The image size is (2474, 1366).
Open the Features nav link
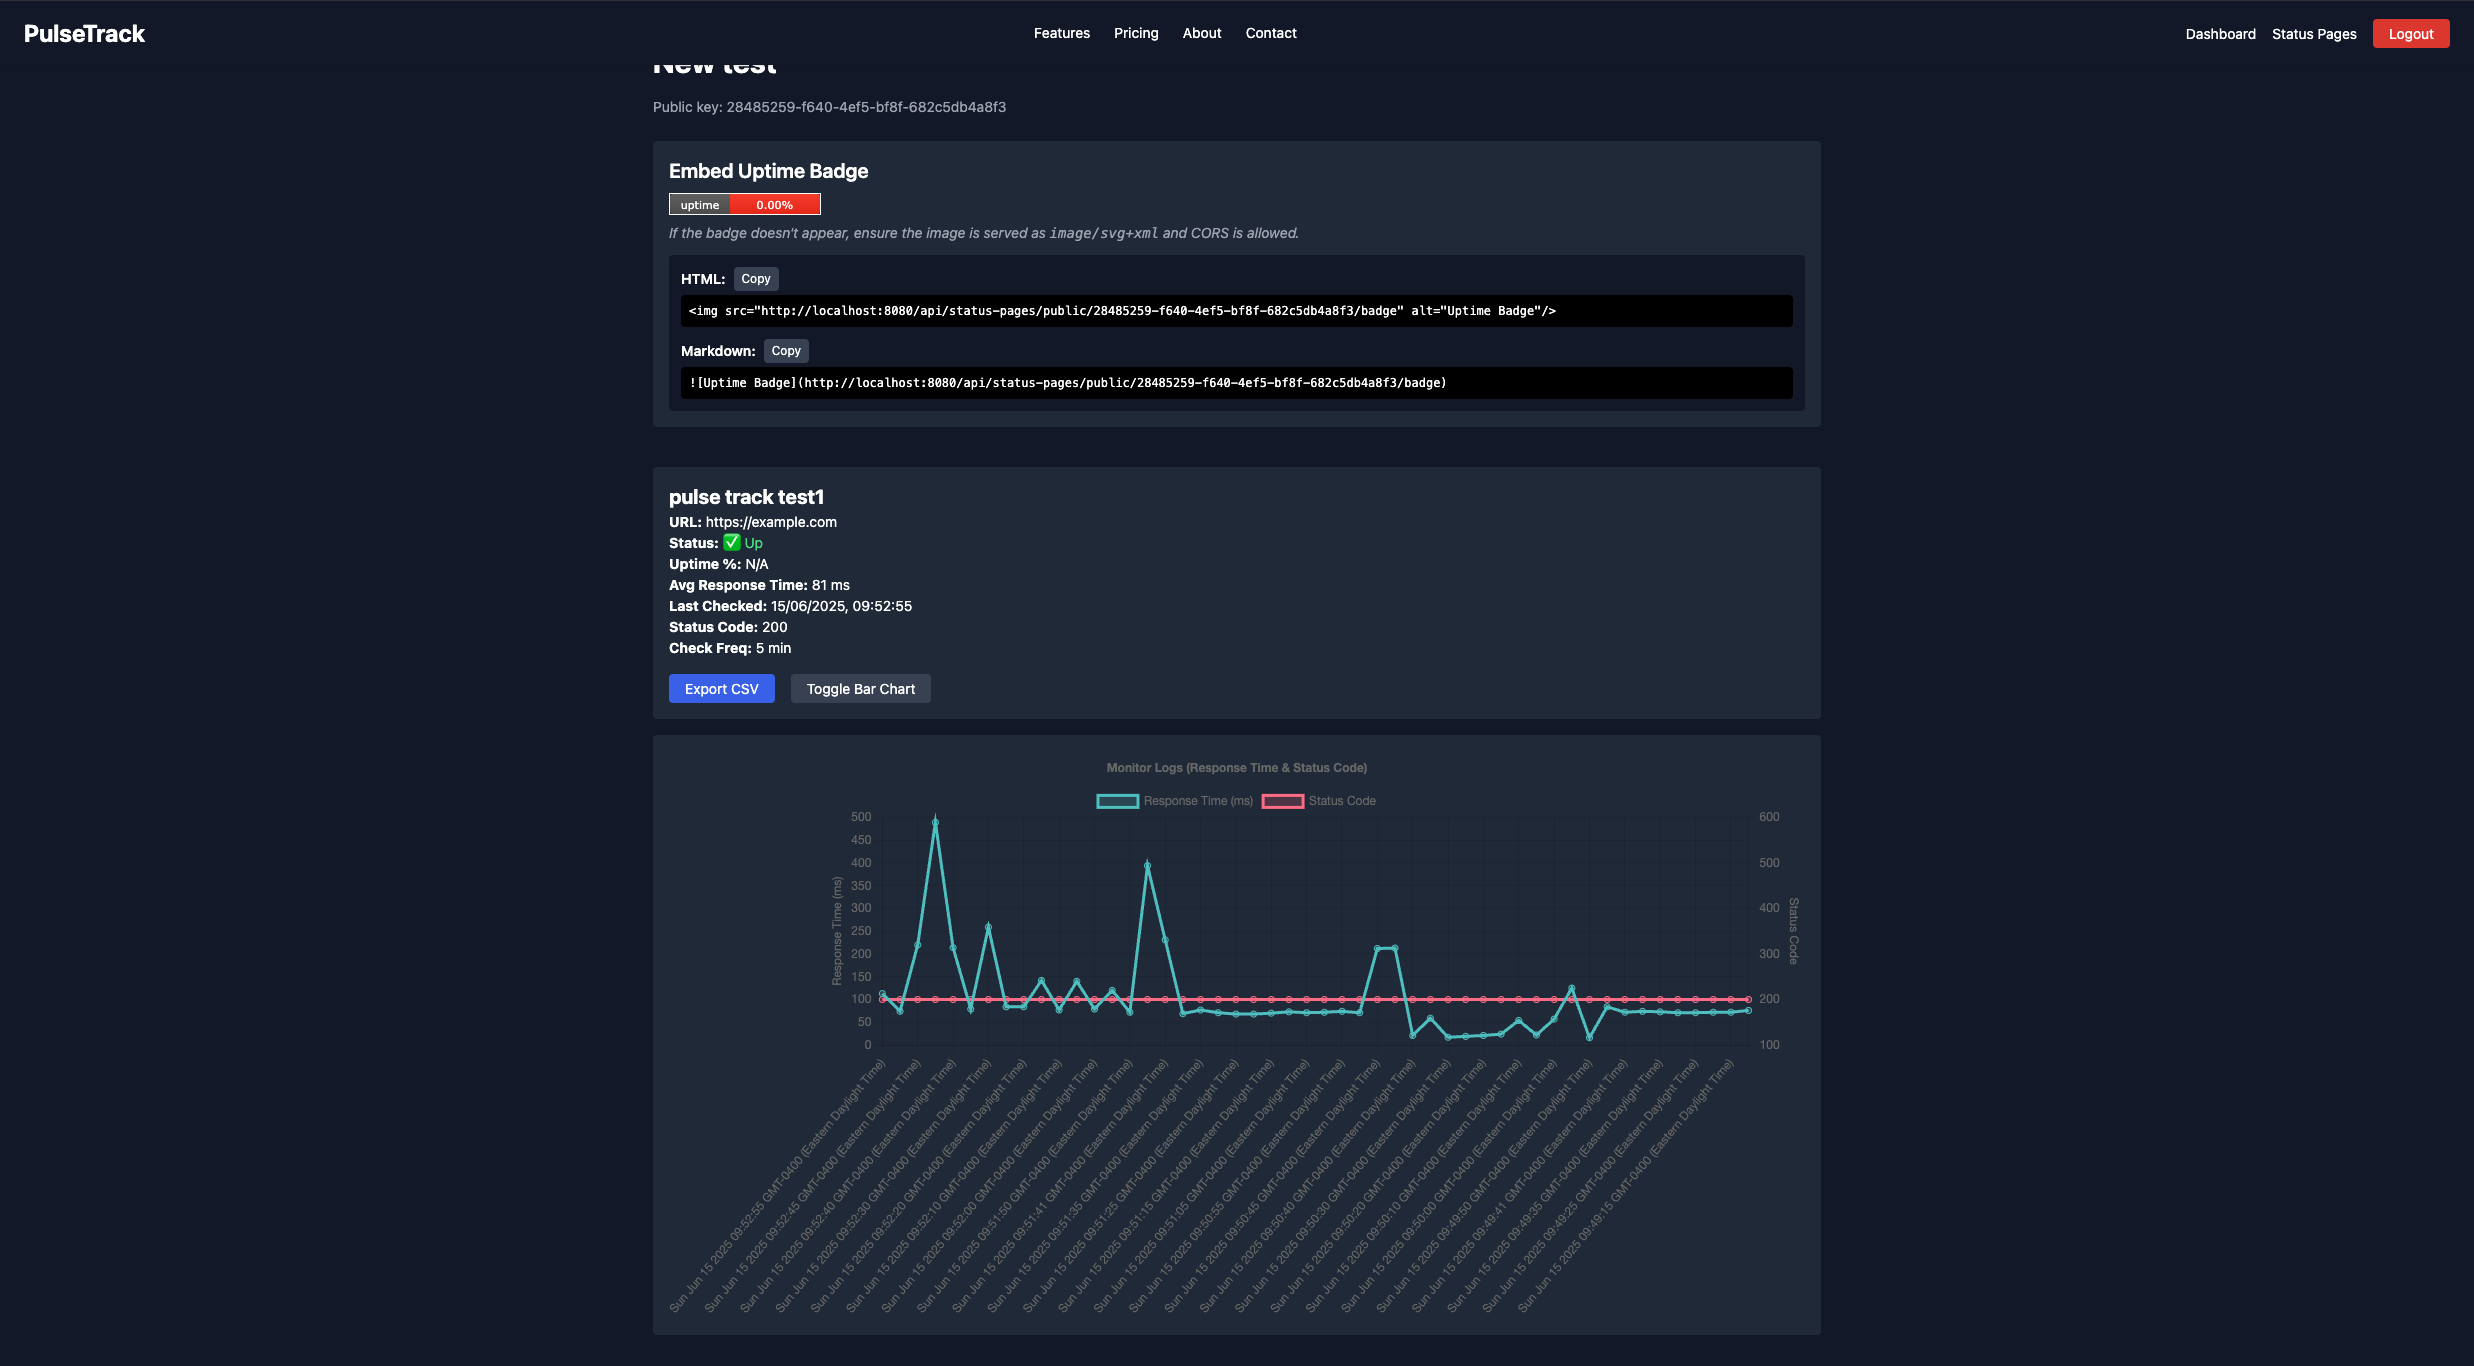pos(1061,33)
